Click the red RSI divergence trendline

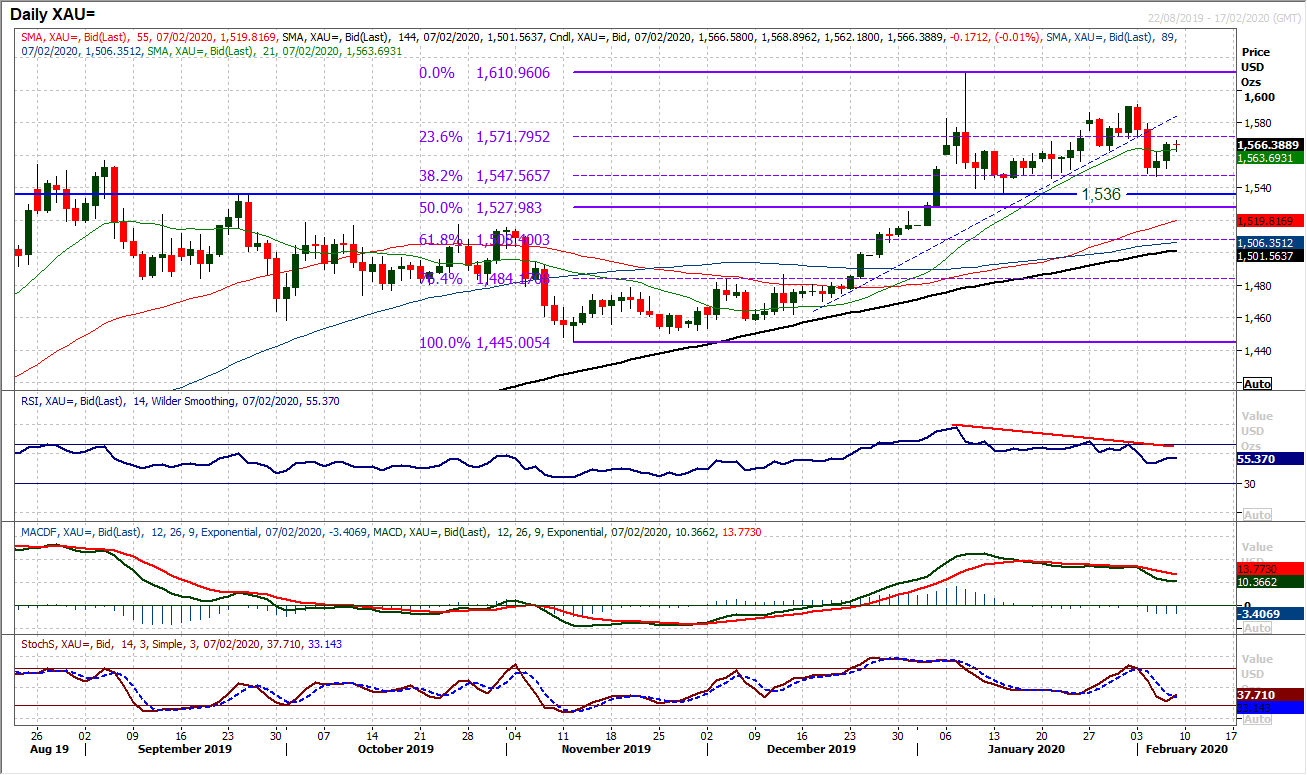[x=1065, y=435]
